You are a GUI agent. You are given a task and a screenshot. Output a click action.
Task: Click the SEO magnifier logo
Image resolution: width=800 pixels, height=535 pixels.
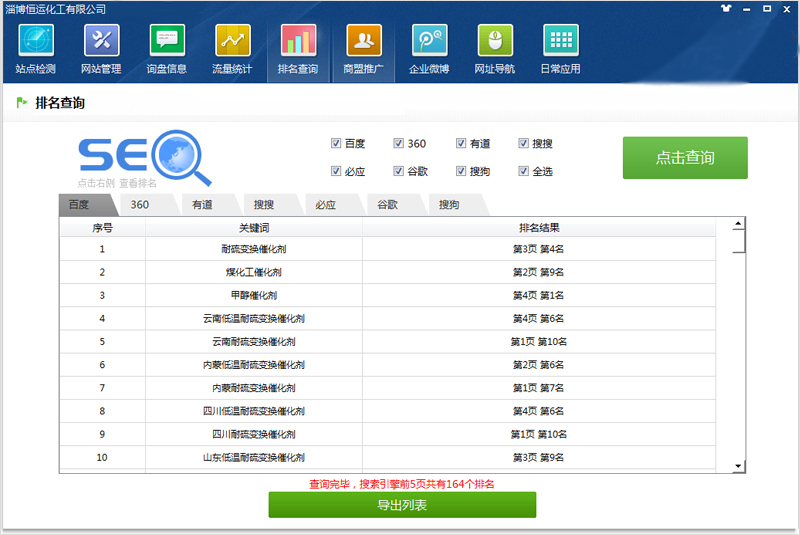(x=145, y=157)
